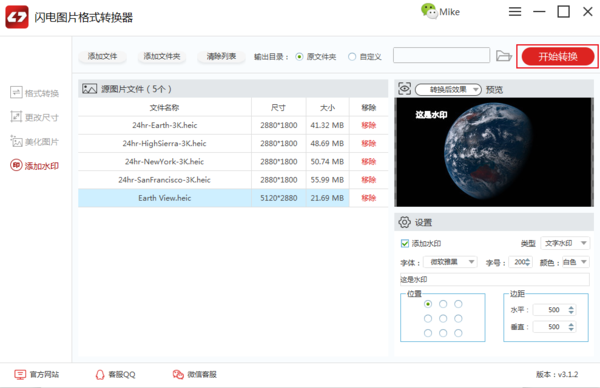Select bottom-left watermark position
Screen dimensions: 600x388
428,333
